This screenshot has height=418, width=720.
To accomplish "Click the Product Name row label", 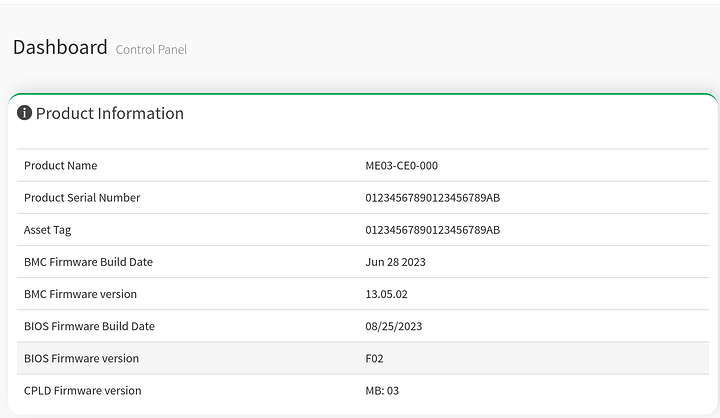I will [x=61, y=165].
